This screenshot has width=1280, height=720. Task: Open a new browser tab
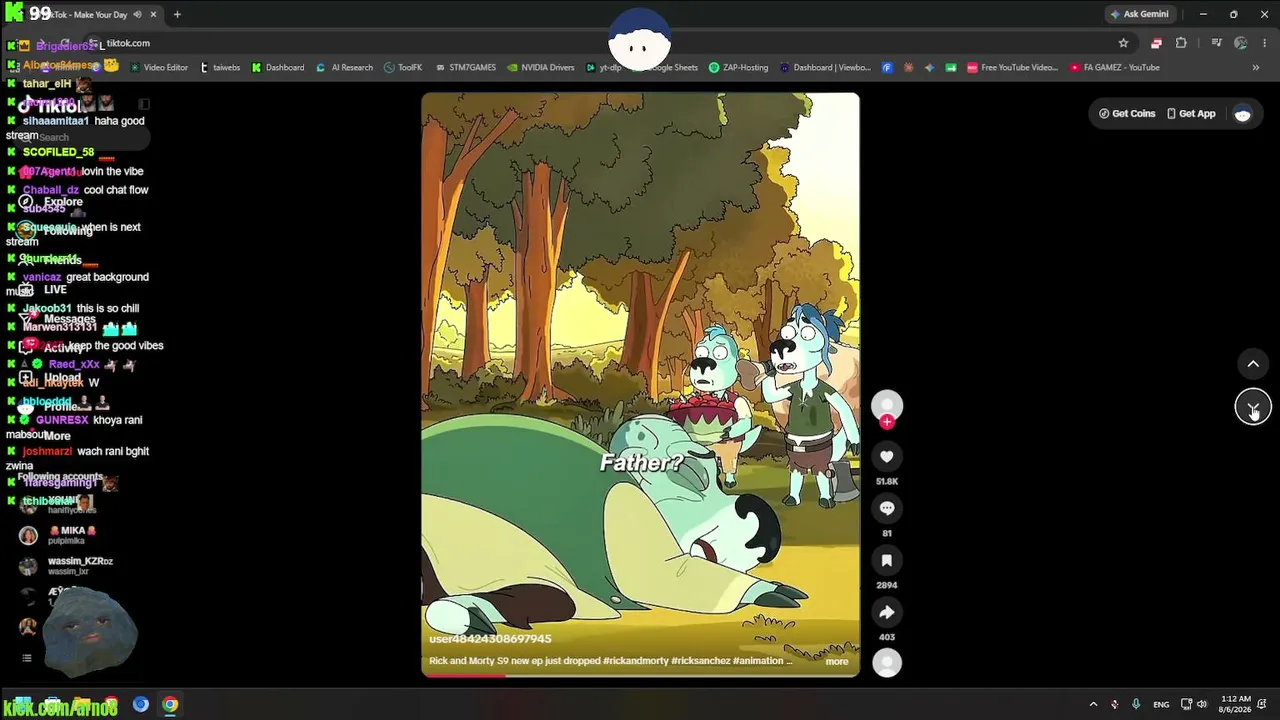[x=177, y=15]
